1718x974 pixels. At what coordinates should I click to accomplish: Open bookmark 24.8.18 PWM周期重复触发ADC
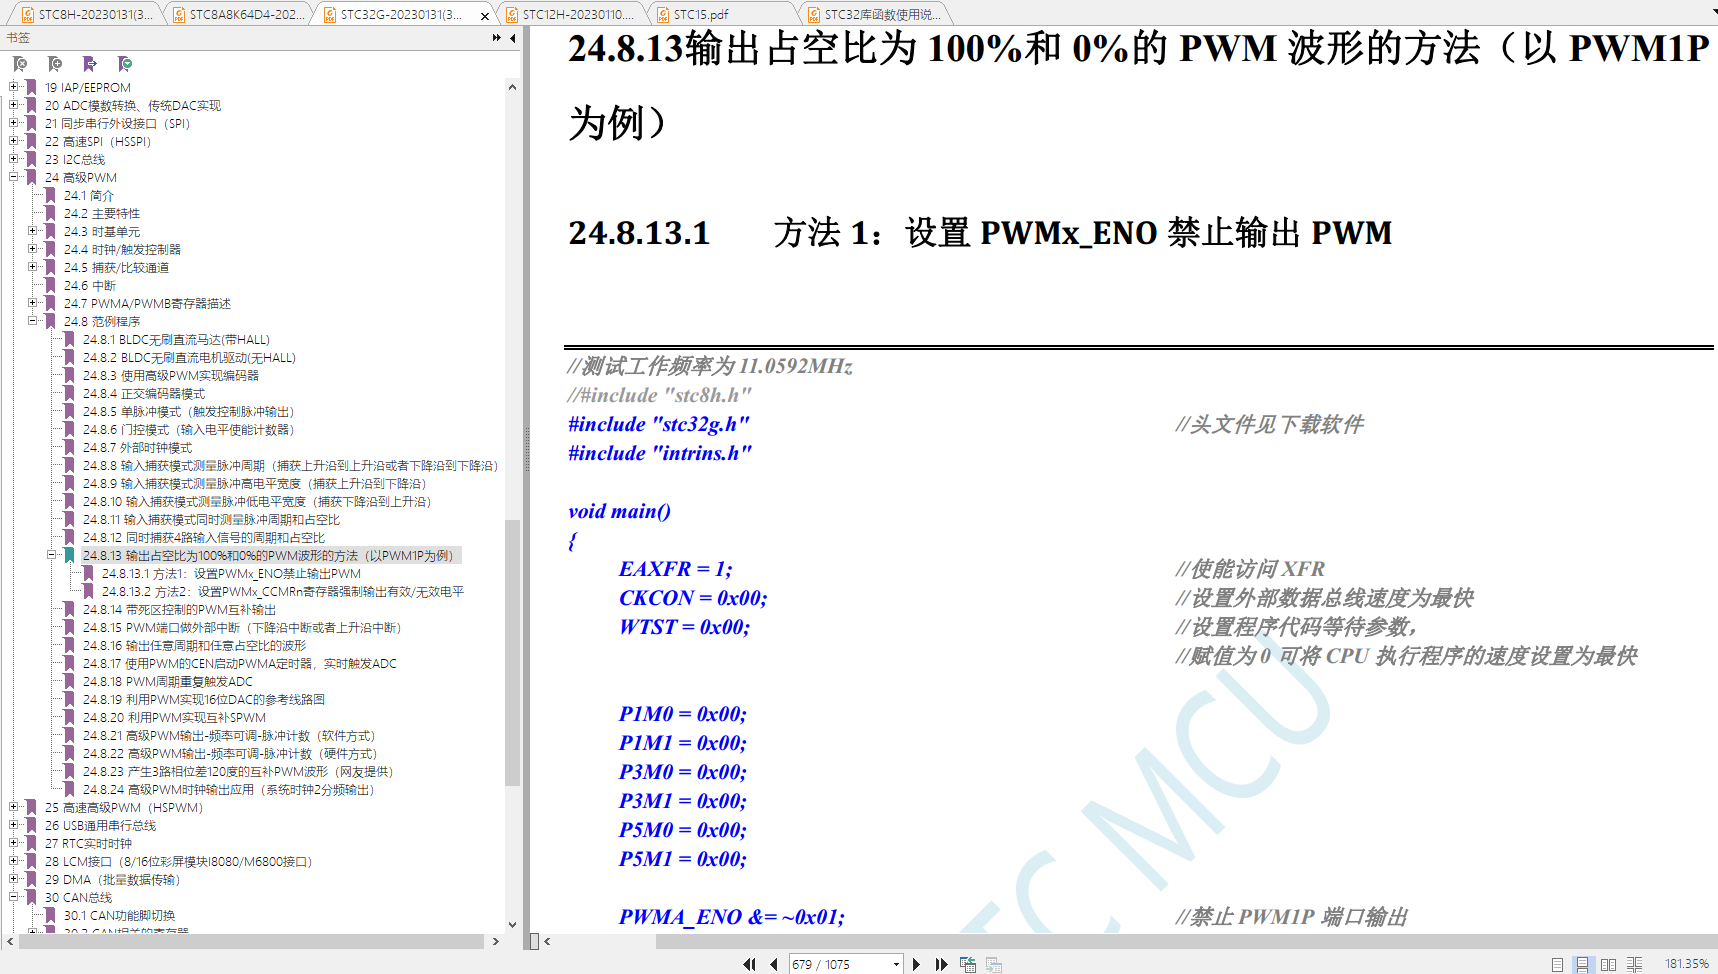pos(168,681)
